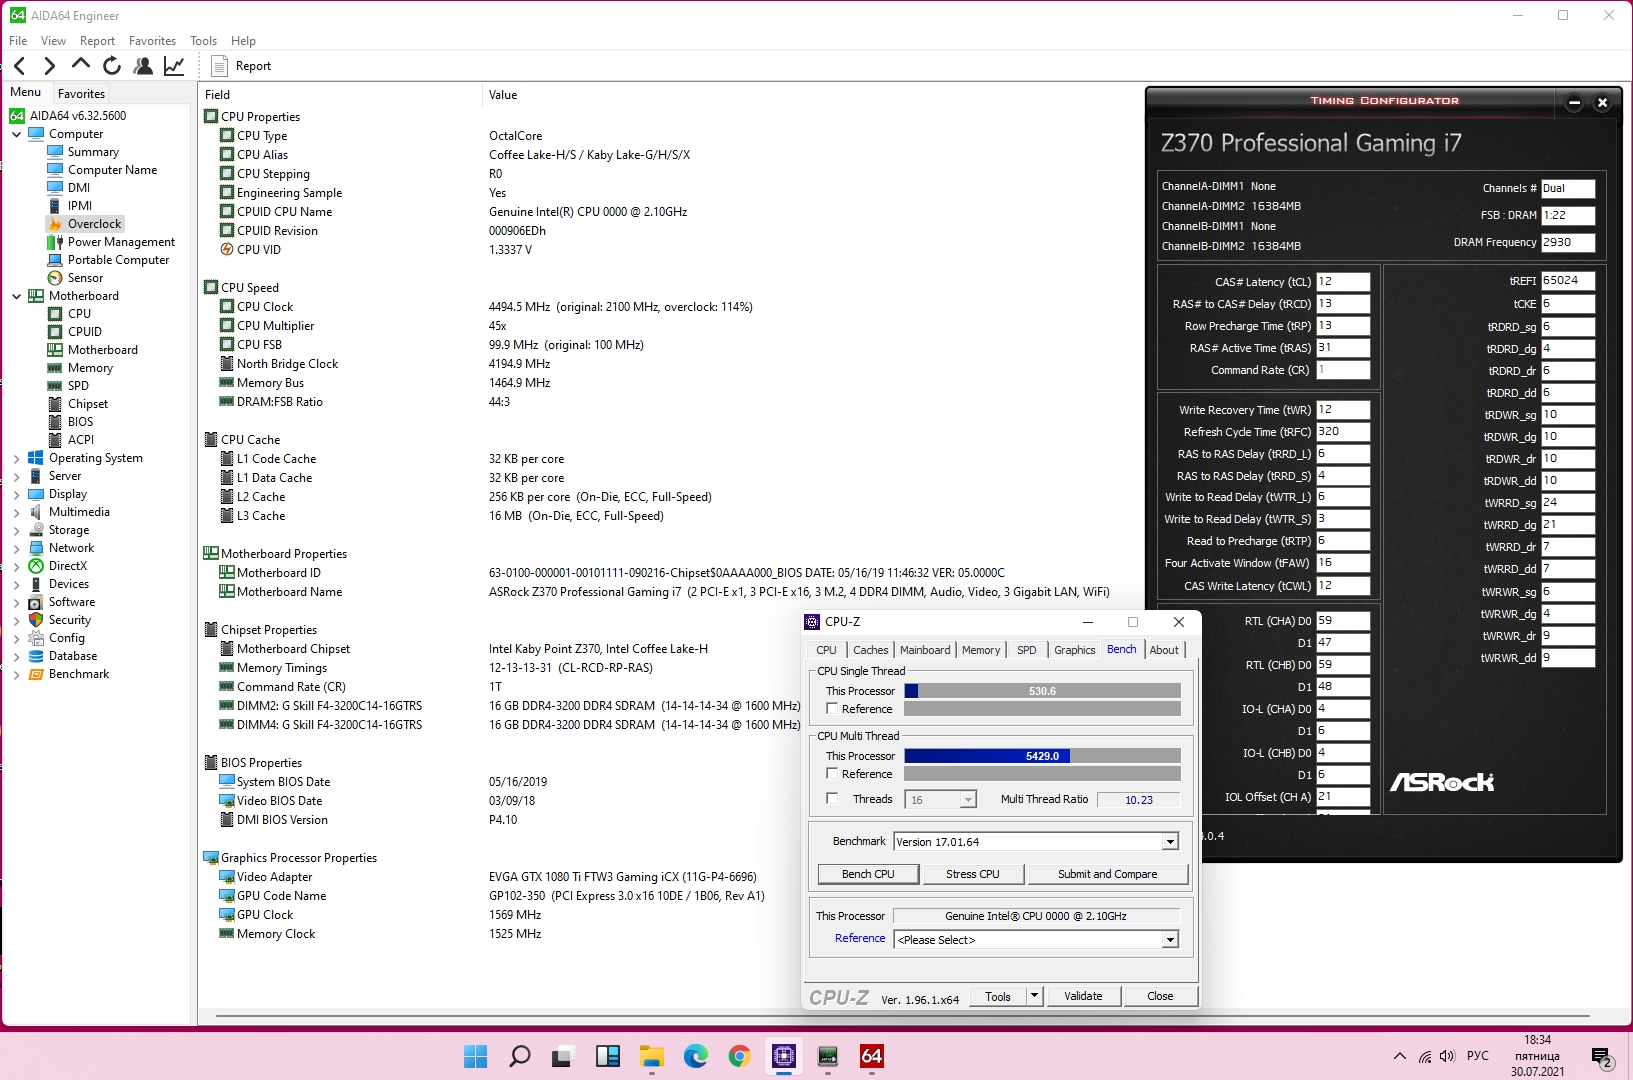1633x1080 pixels.
Task: Switch to the About tab in CPU-Z
Action: [x=1164, y=650]
